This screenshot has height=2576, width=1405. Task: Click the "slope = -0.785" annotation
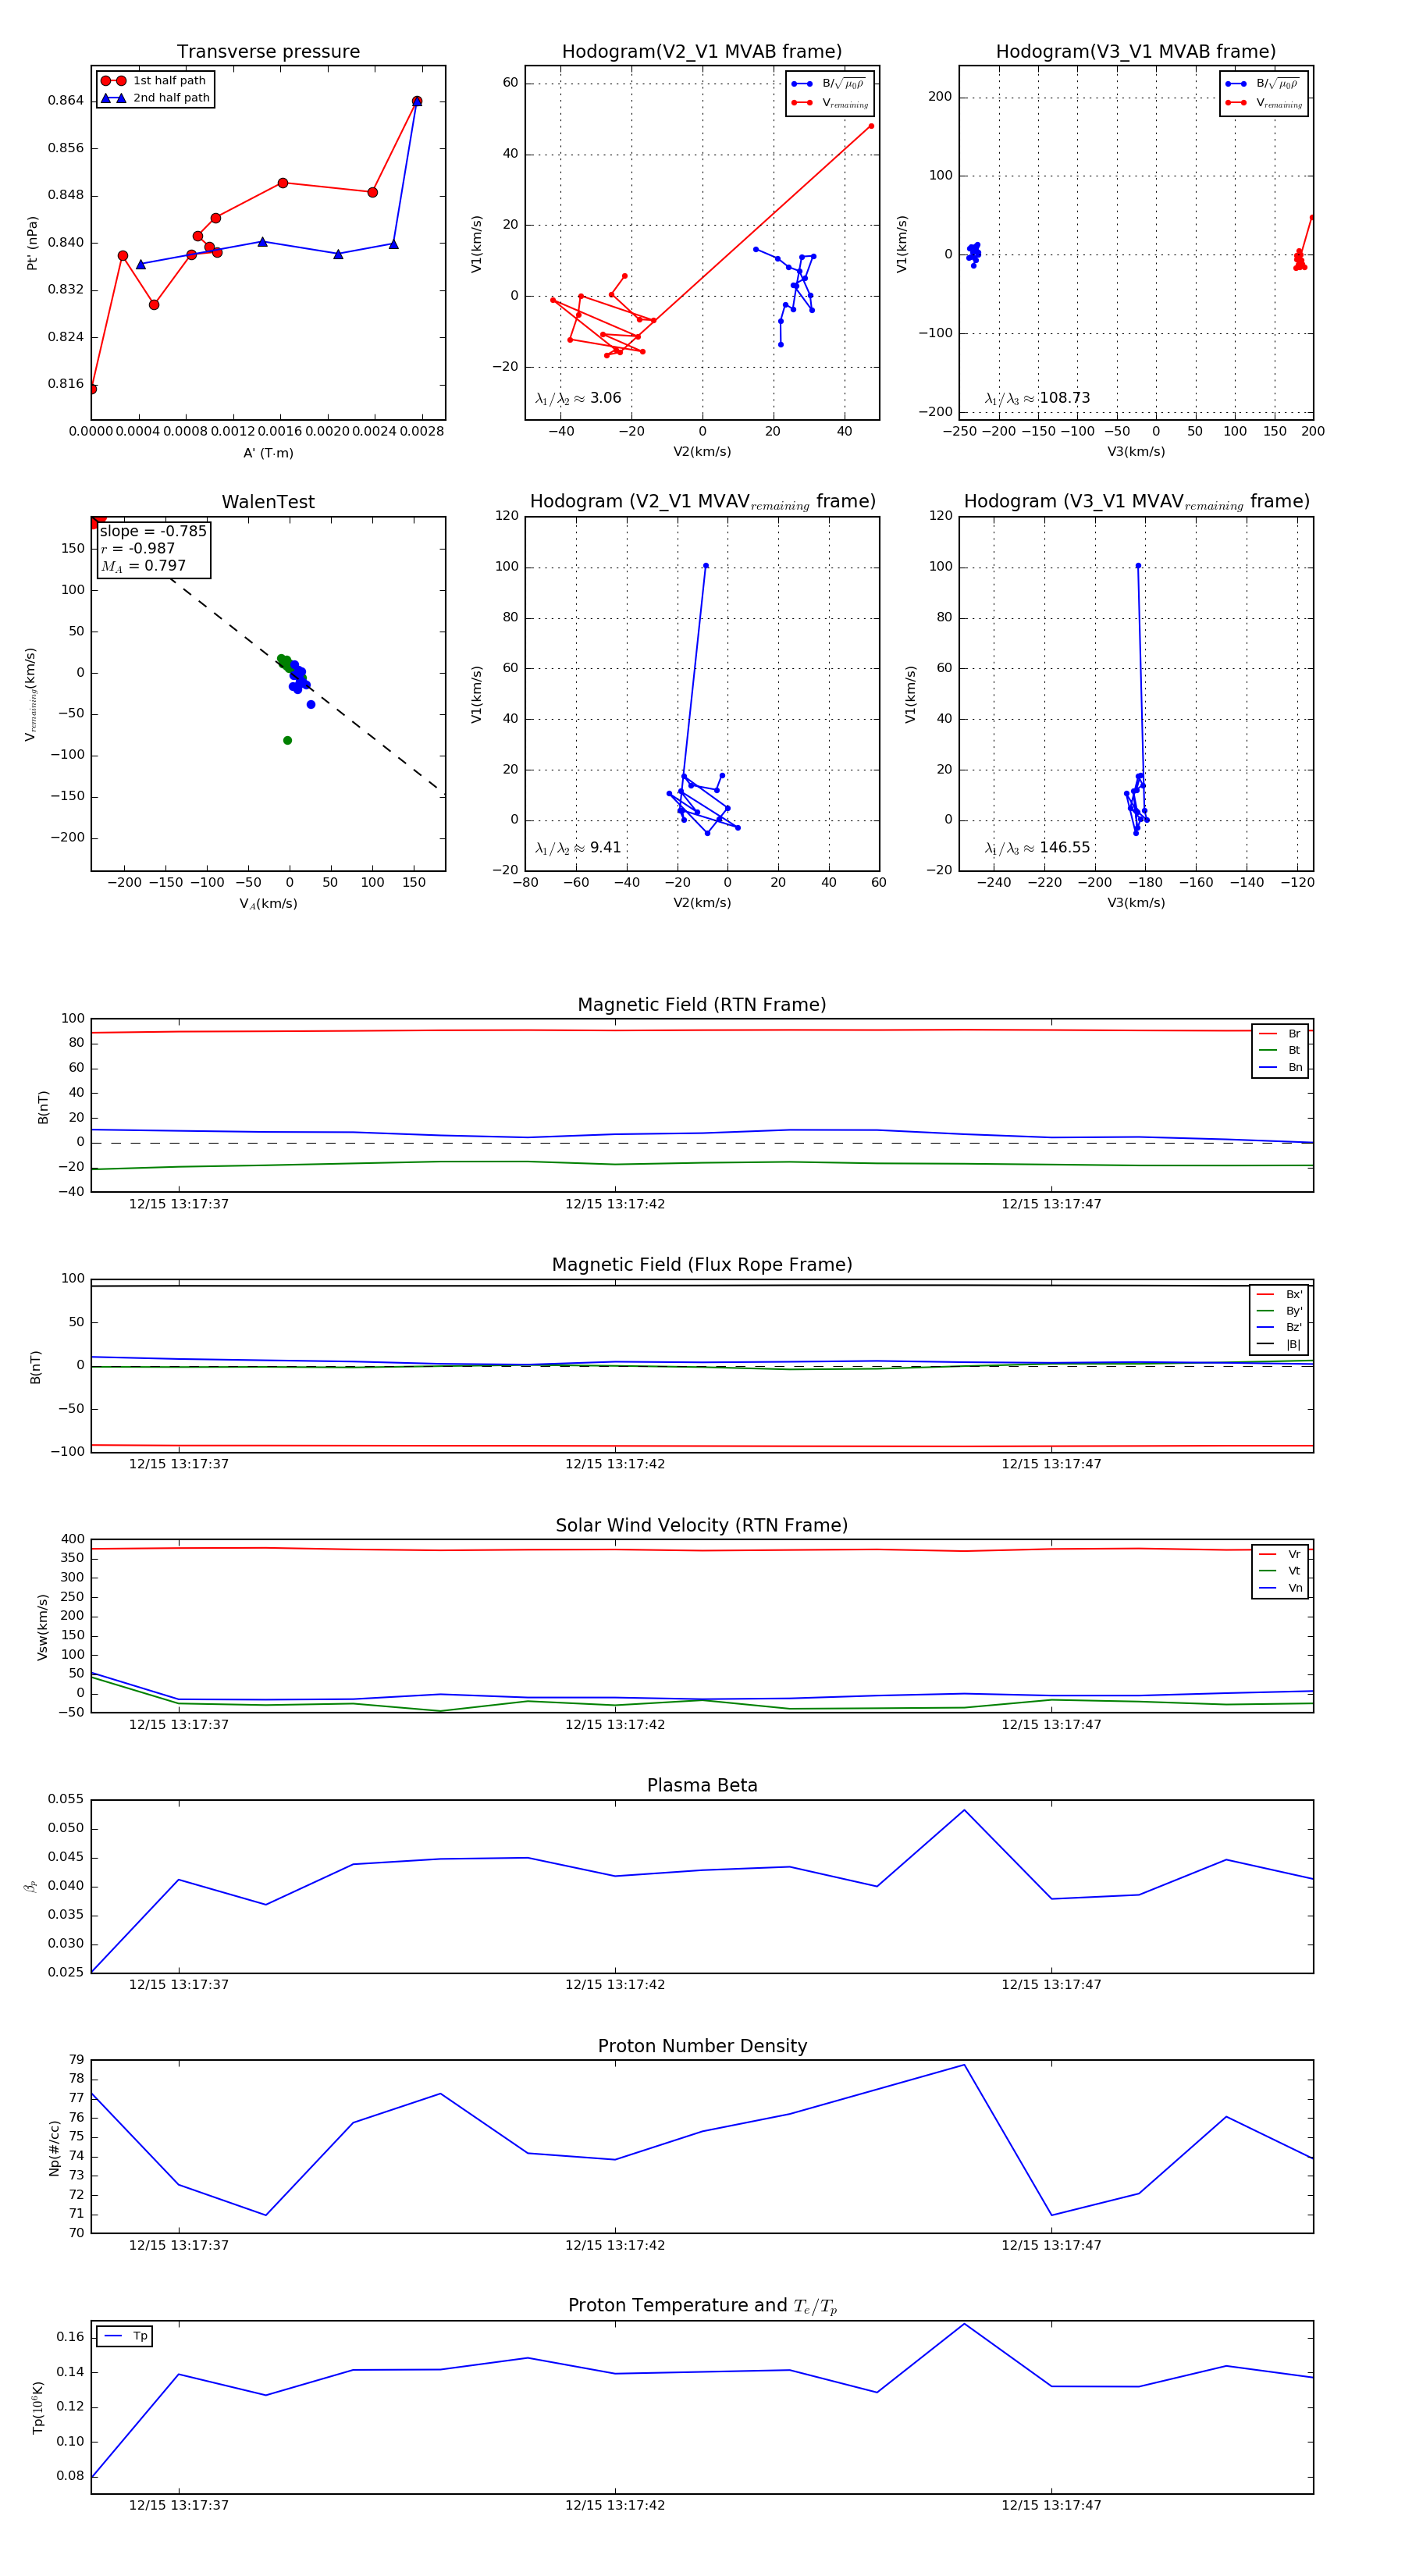tap(153, 531)
